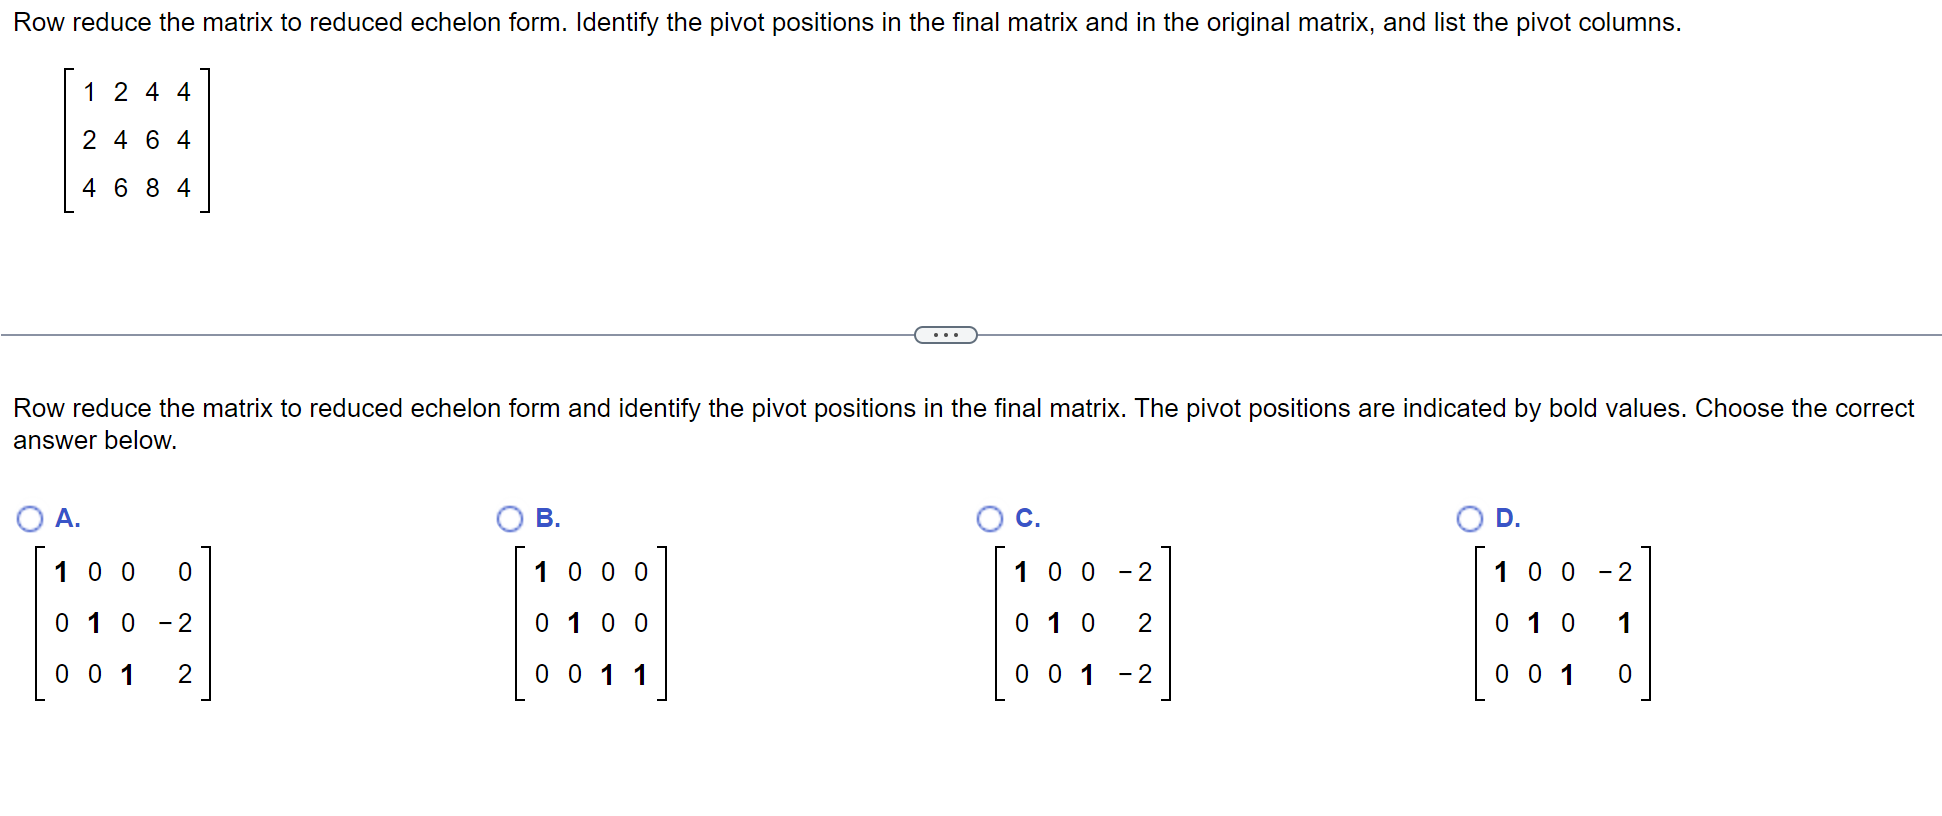
Task: Click the bold label C above its matrix
Action: pos(1026,518)
